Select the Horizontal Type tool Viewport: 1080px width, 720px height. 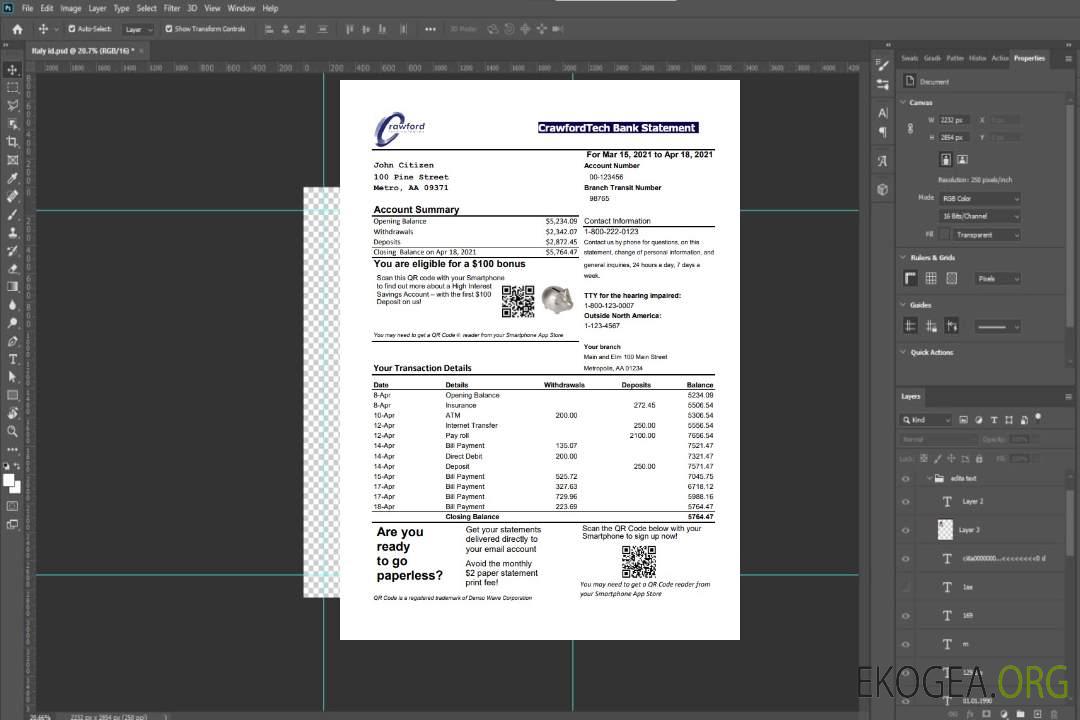click(x=12, y=359)
